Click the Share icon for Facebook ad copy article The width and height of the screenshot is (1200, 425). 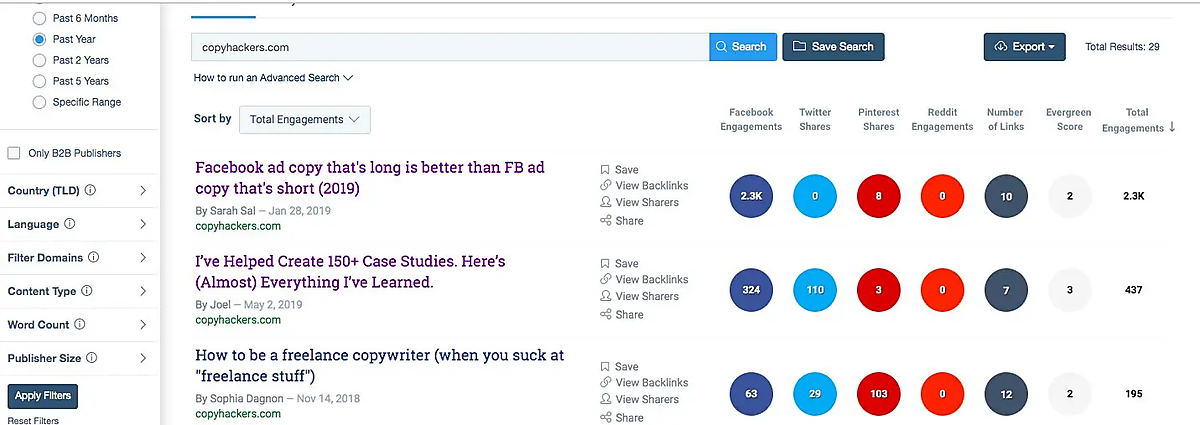click(x=605, y=221)
